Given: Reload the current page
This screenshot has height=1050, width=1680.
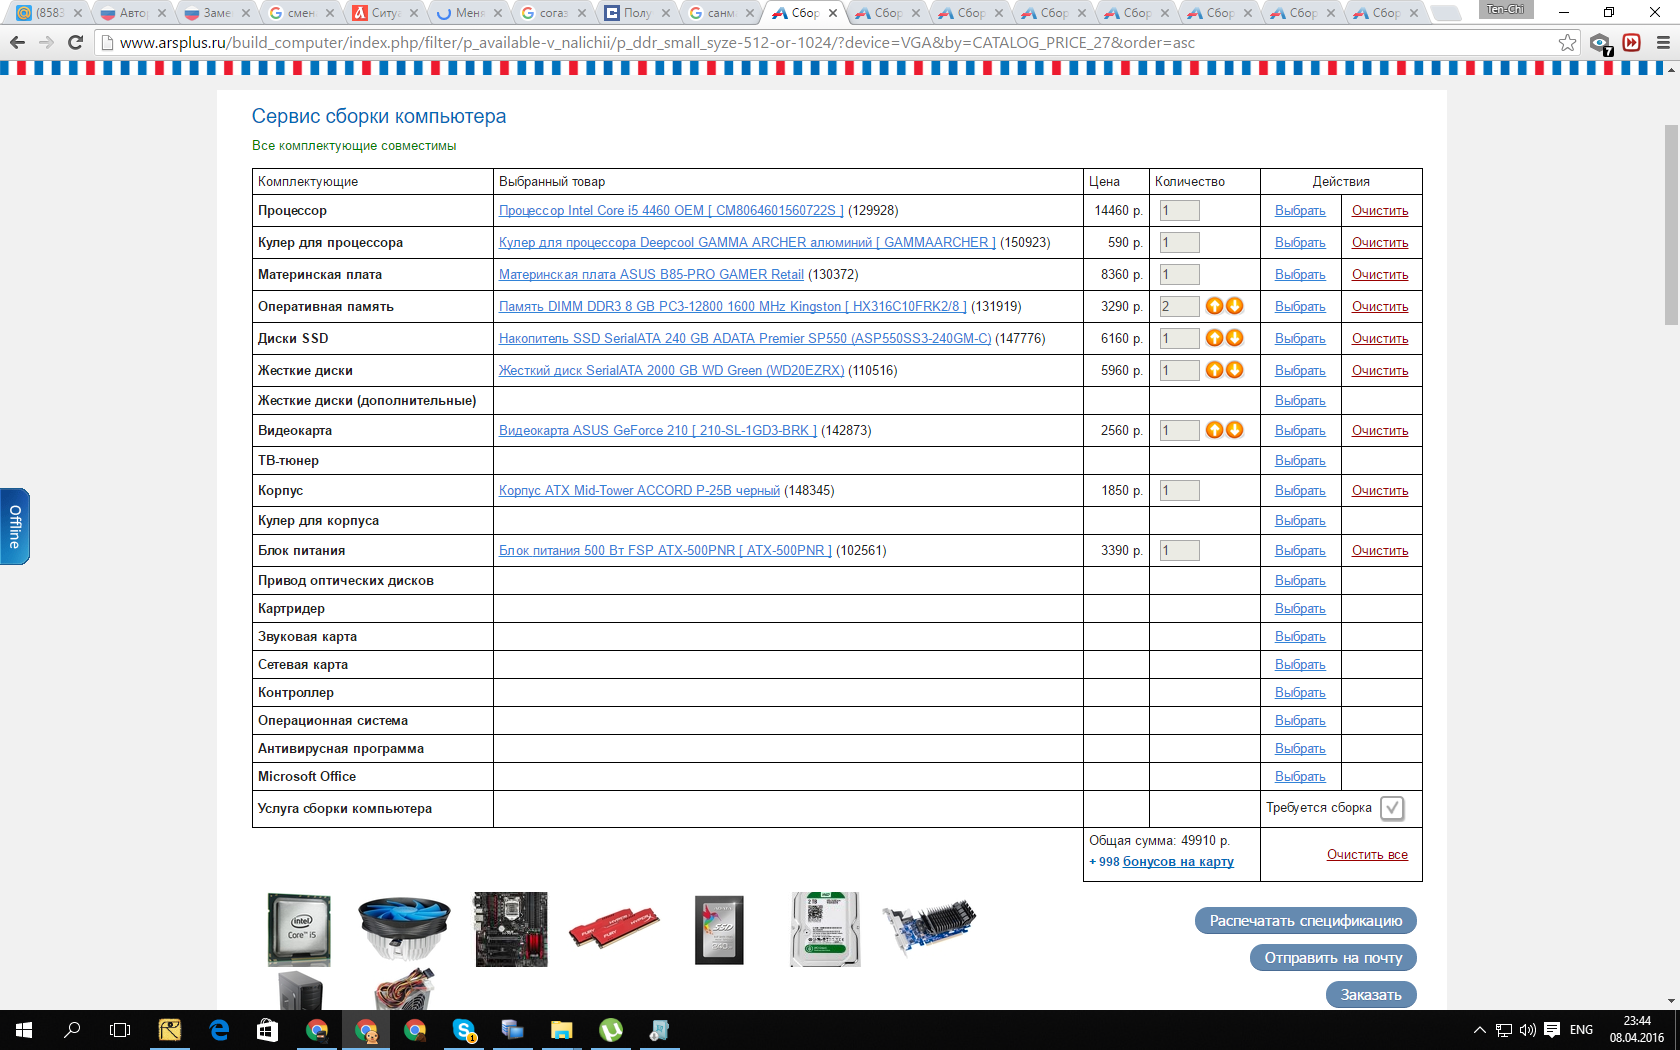Looking at the screenshot, I should tap(75, 42).
